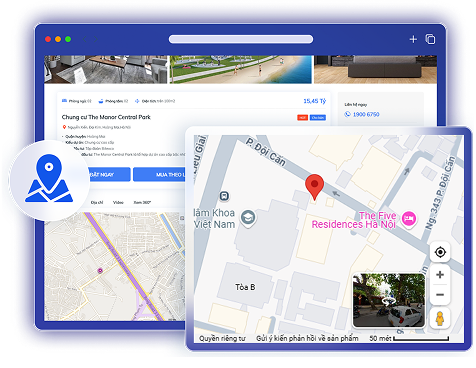Click the red location pin on map
This screenshot has width=476, height=368.
314,187
